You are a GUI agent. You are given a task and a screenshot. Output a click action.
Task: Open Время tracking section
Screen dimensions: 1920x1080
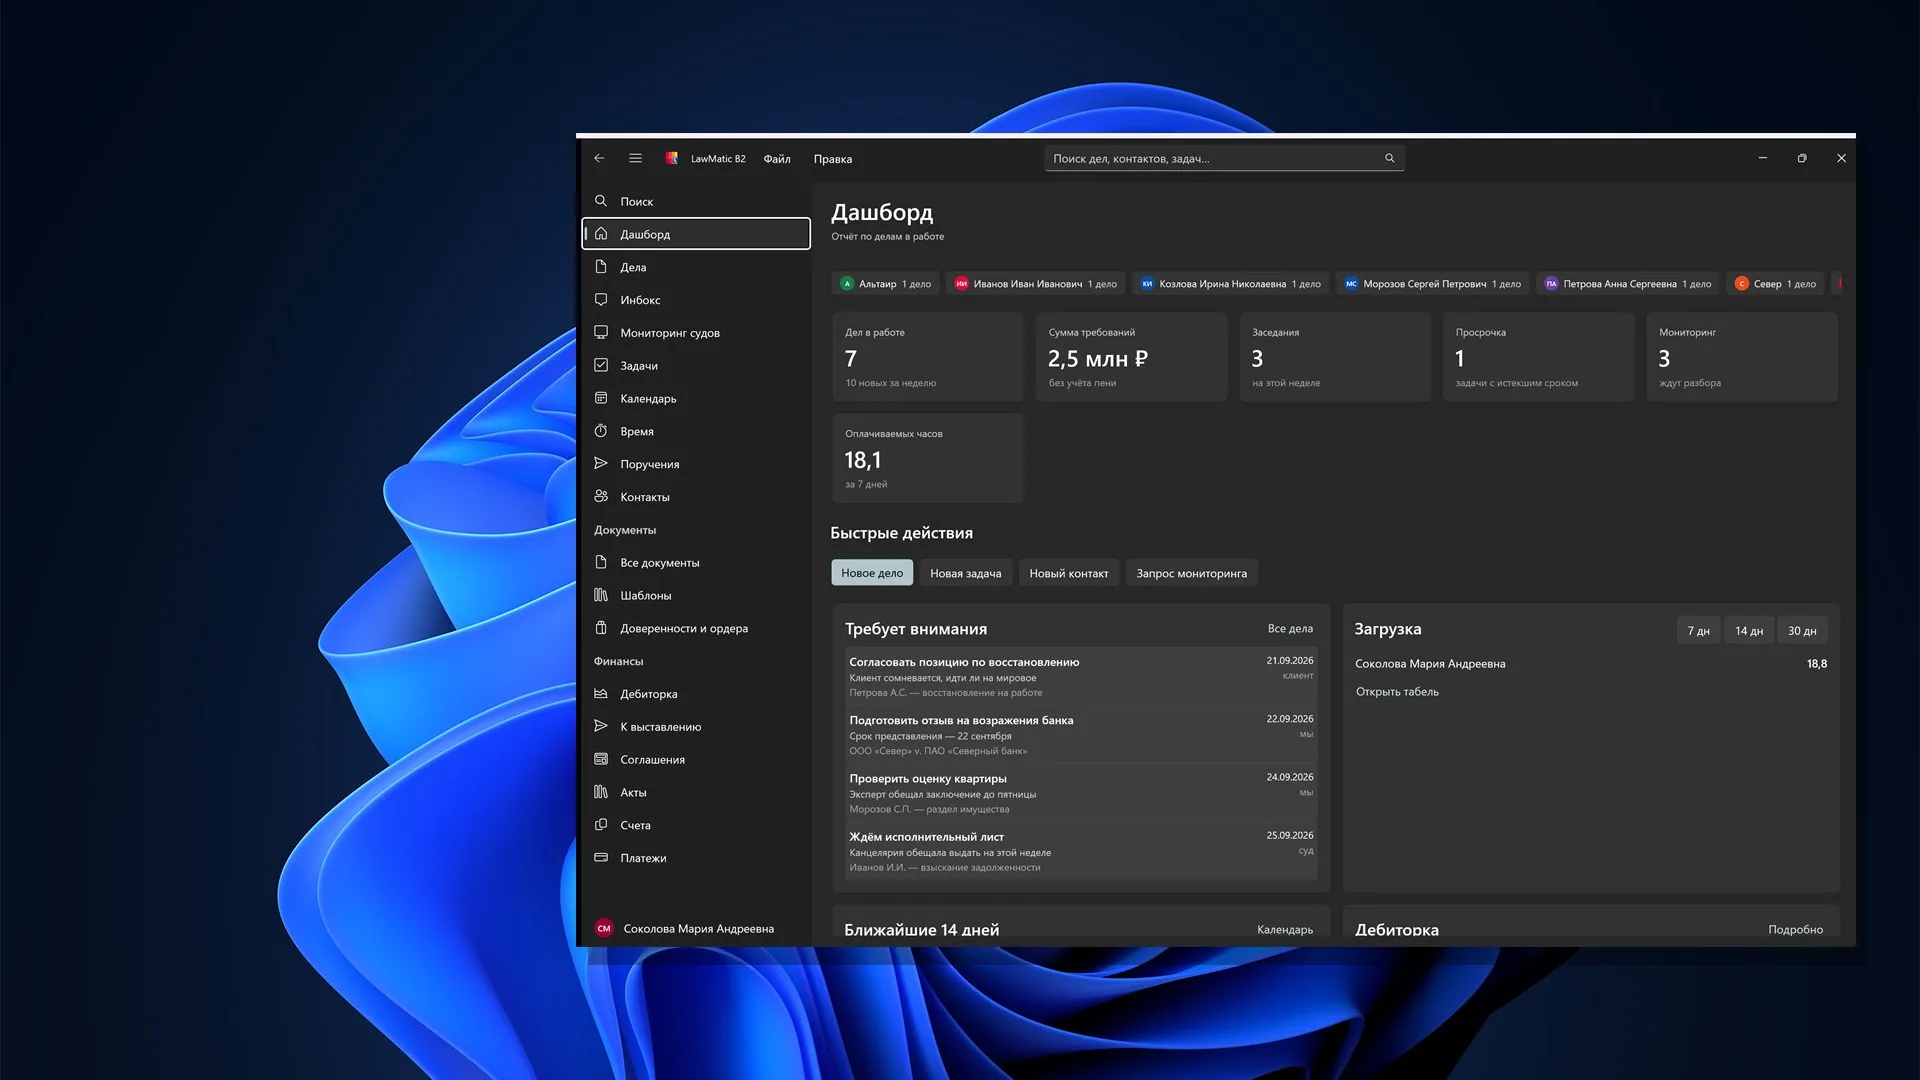point(696,431)
